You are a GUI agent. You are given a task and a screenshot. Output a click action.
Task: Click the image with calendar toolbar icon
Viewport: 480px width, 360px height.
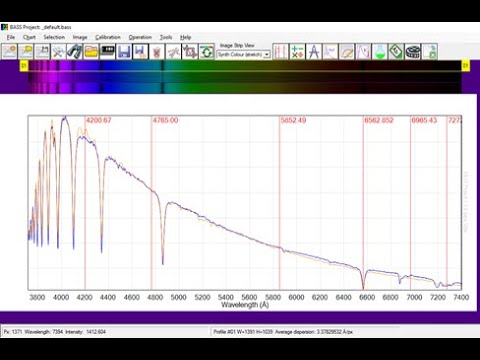(x=42, y=52)
